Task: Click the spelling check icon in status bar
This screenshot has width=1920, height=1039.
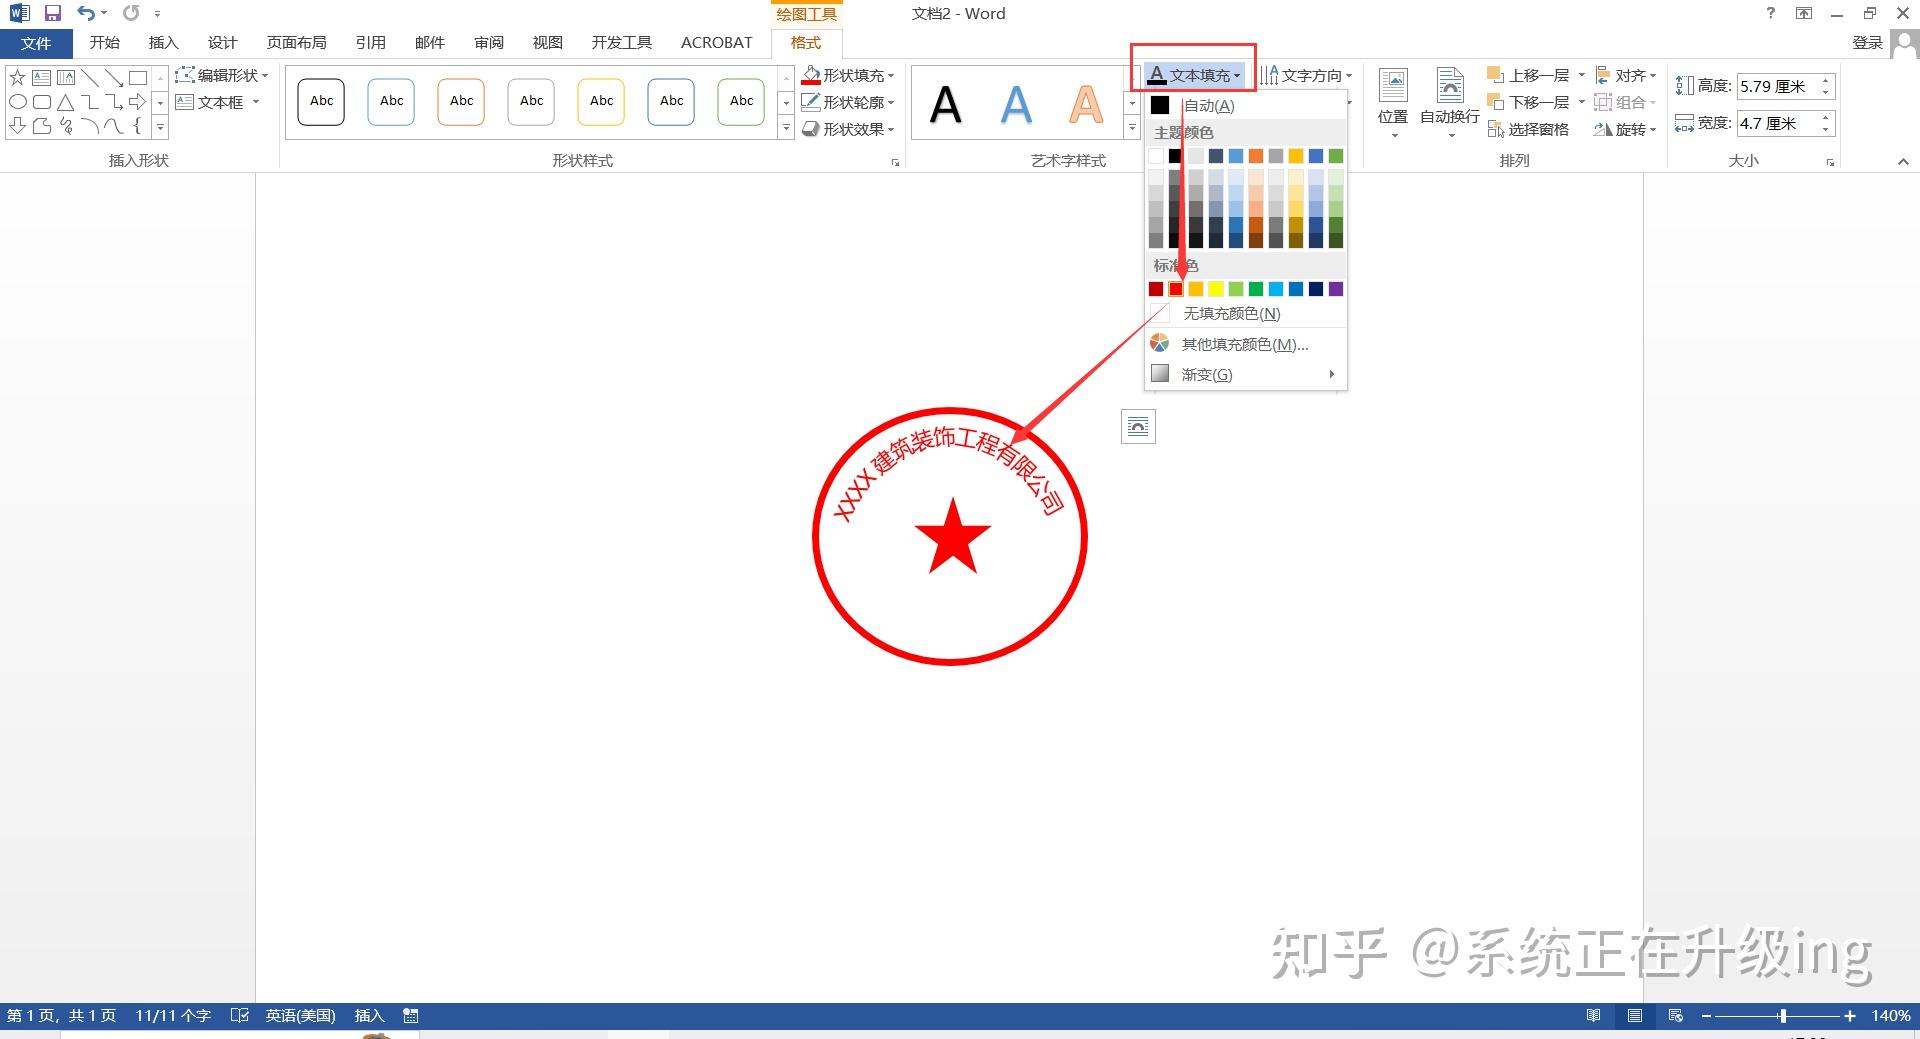Action: click(239, 1015)
